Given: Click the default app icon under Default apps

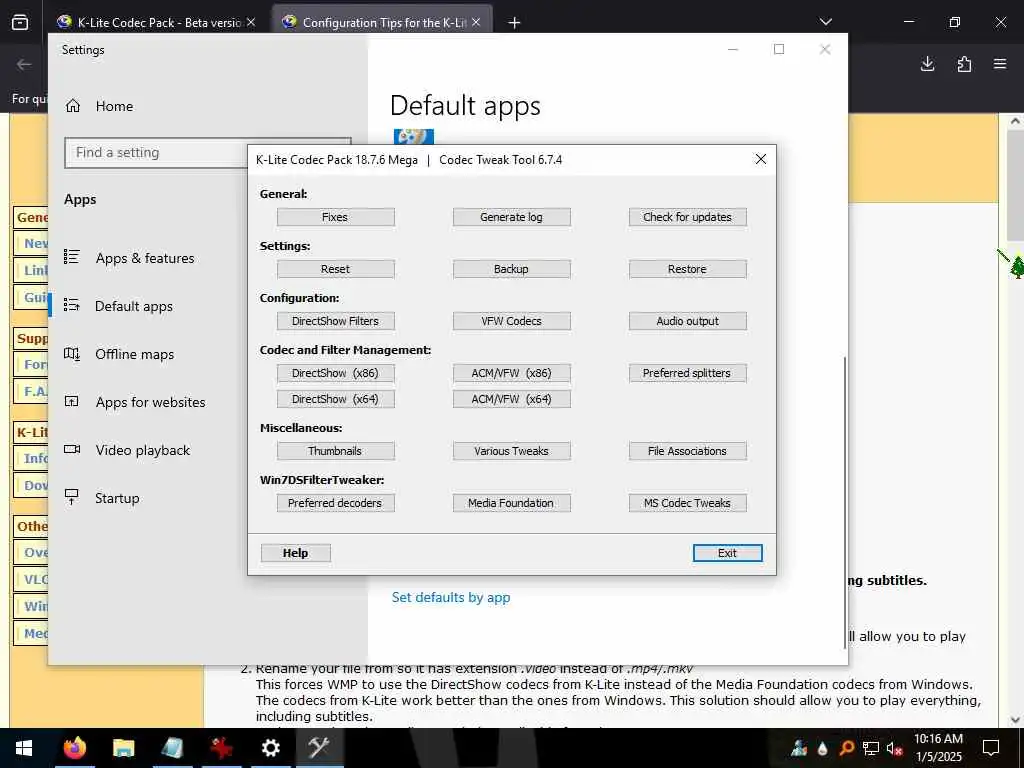Looking at the screenshot, I should point(414,136).
